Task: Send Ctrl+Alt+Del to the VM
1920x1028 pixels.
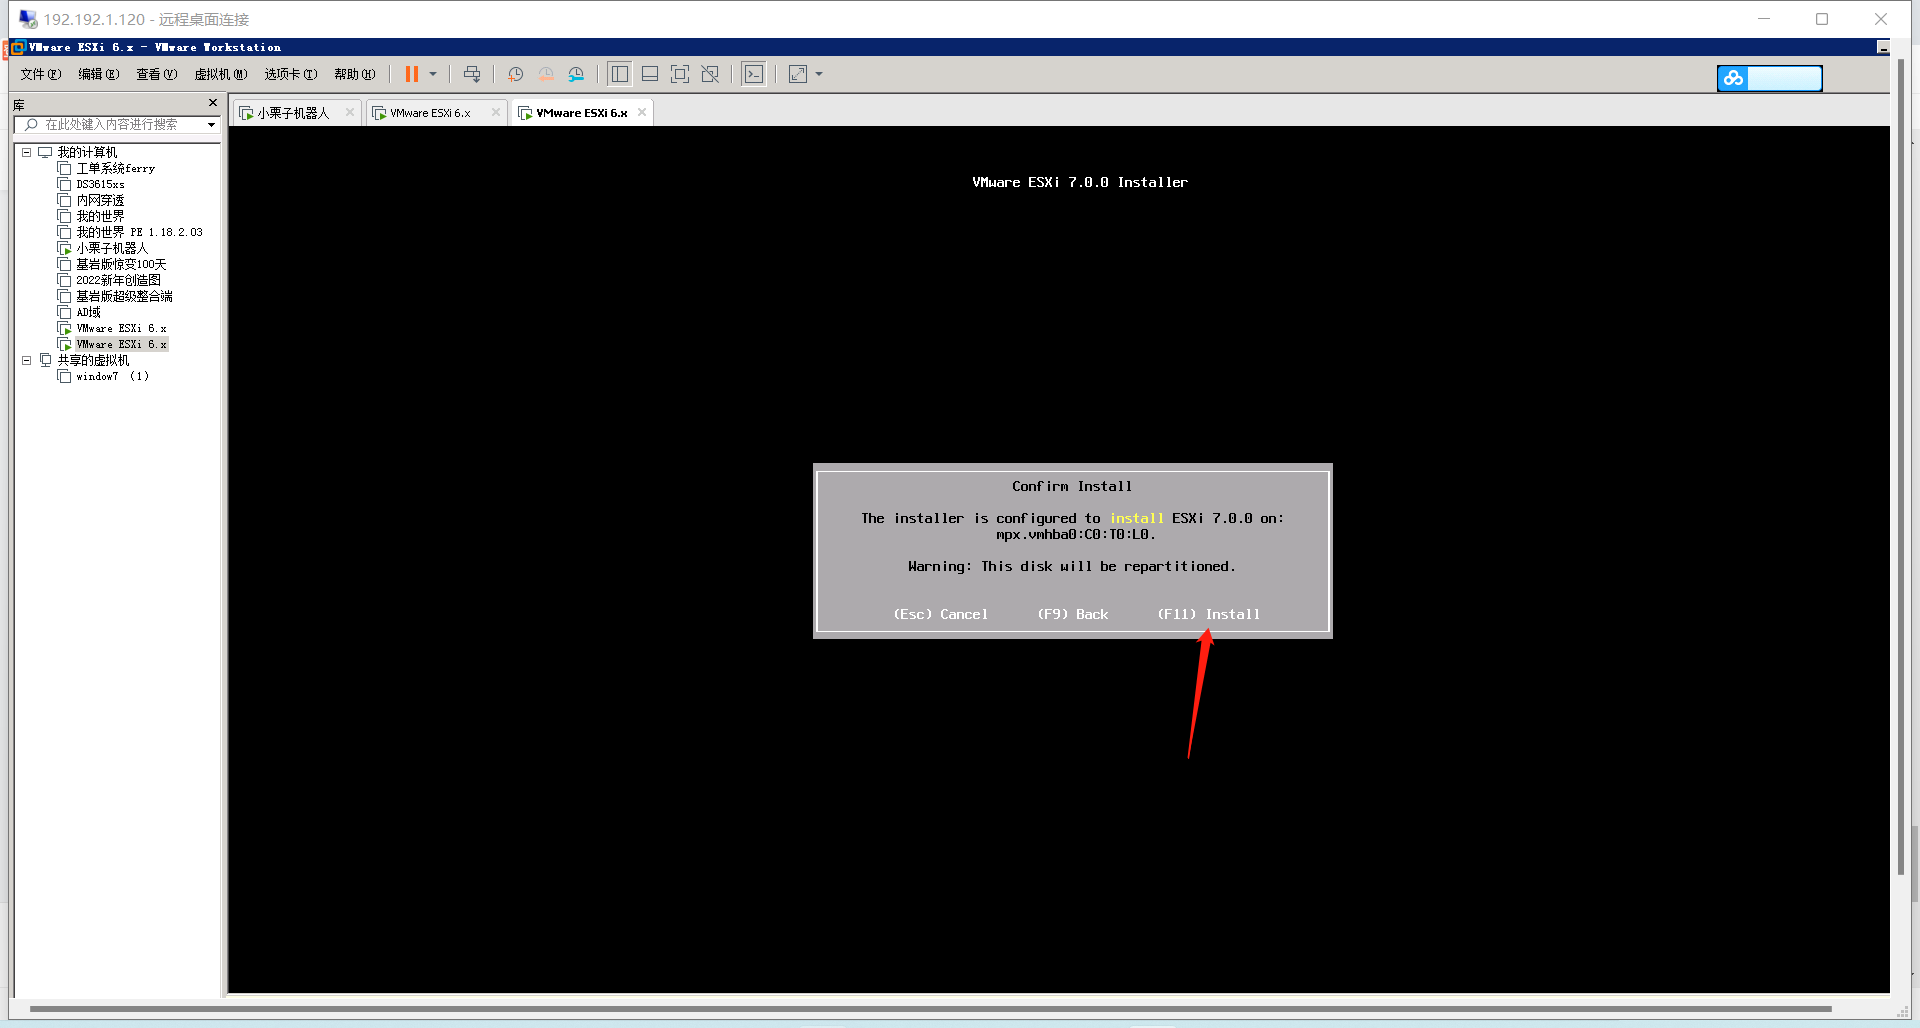Action: point(472,74)
